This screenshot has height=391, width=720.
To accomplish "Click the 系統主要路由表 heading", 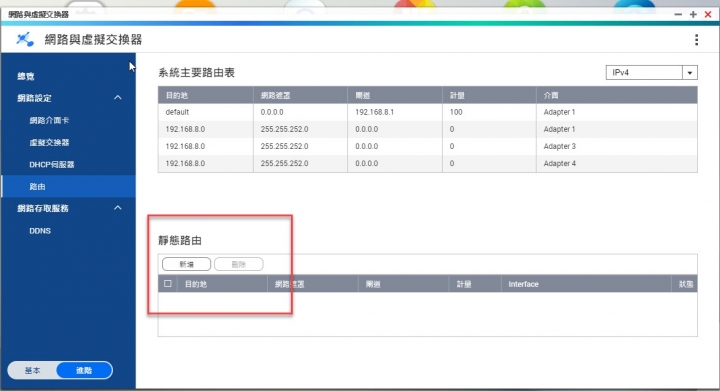I will (x=197, y=73).
